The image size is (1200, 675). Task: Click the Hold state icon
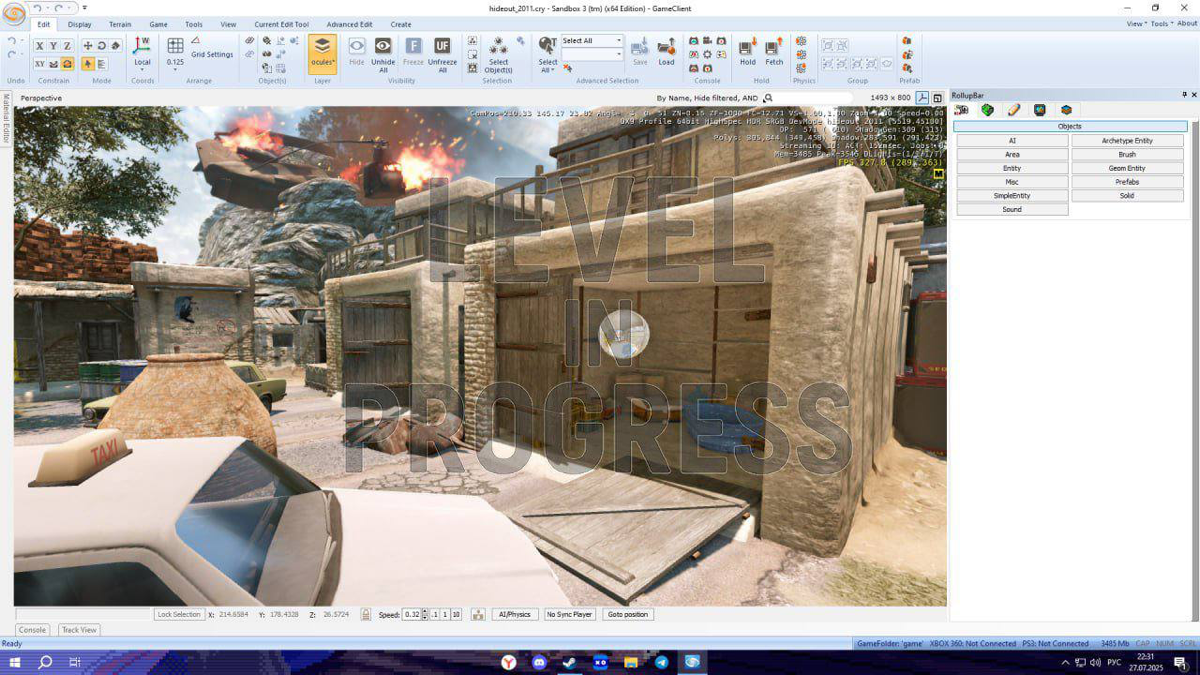(x=747, y=47)
